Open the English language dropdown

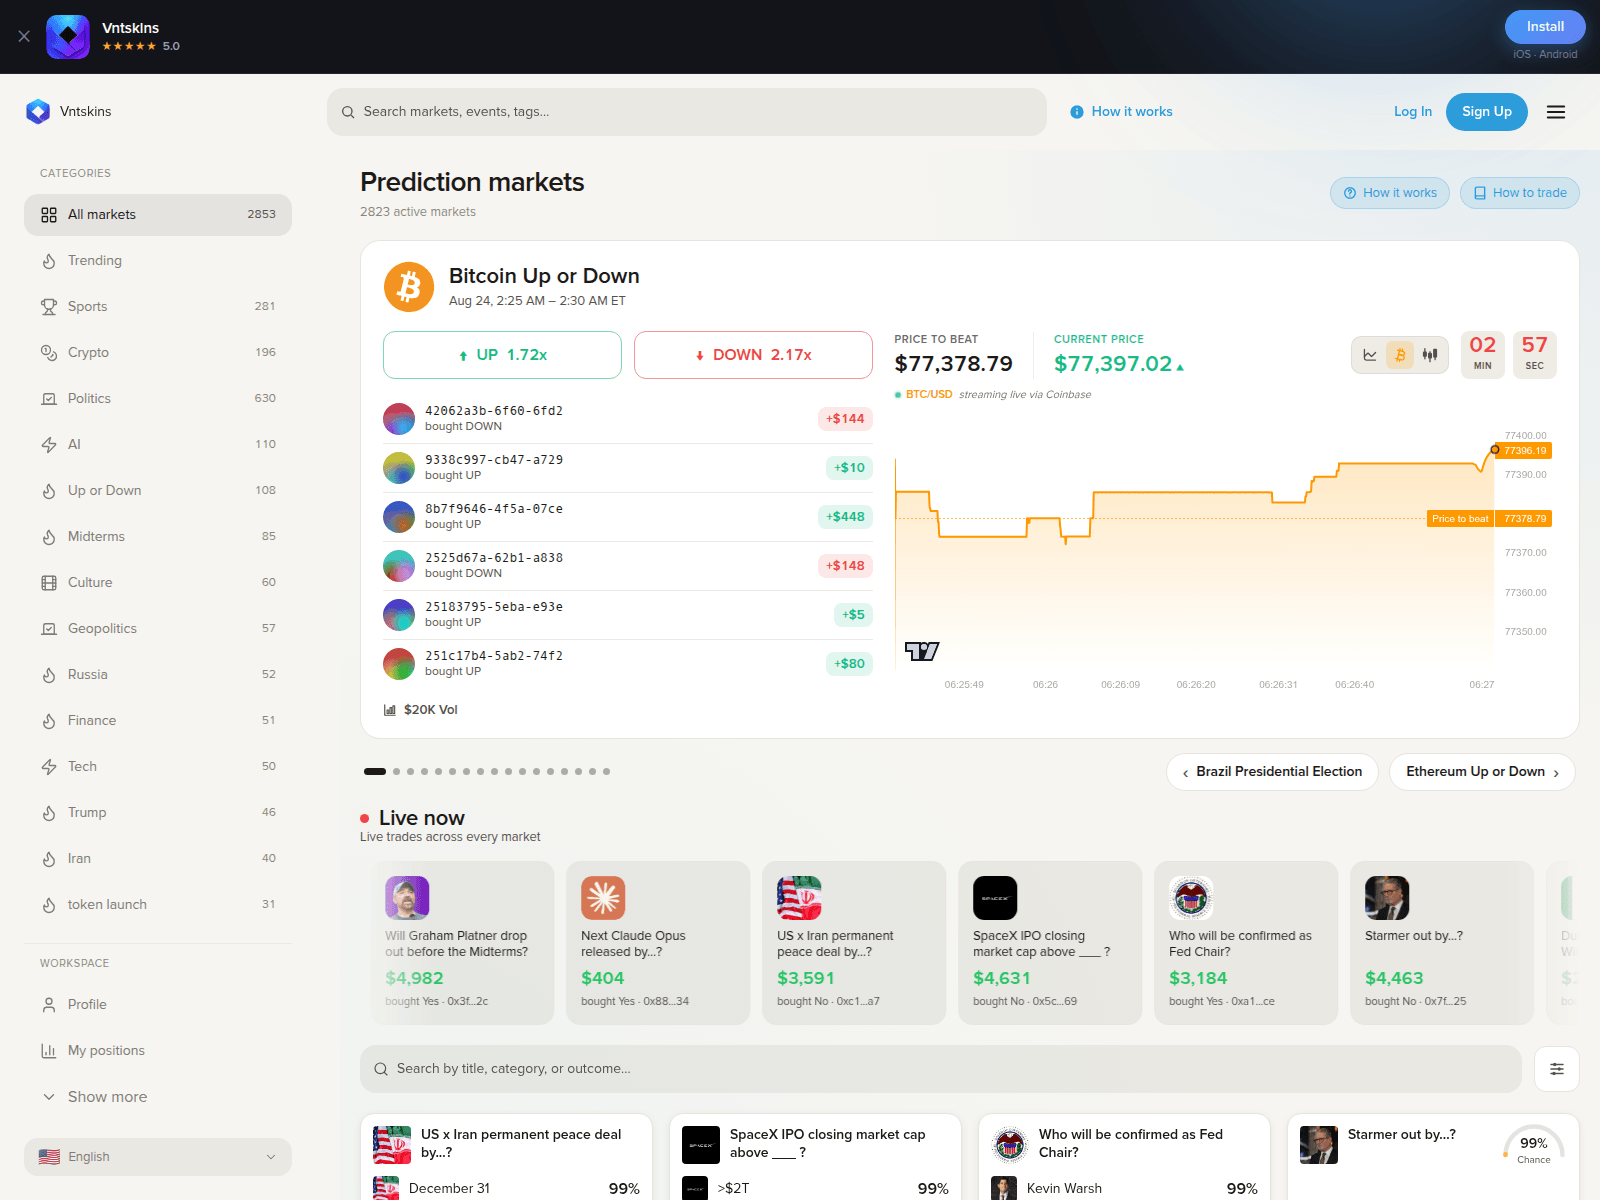pos(158,1157)
